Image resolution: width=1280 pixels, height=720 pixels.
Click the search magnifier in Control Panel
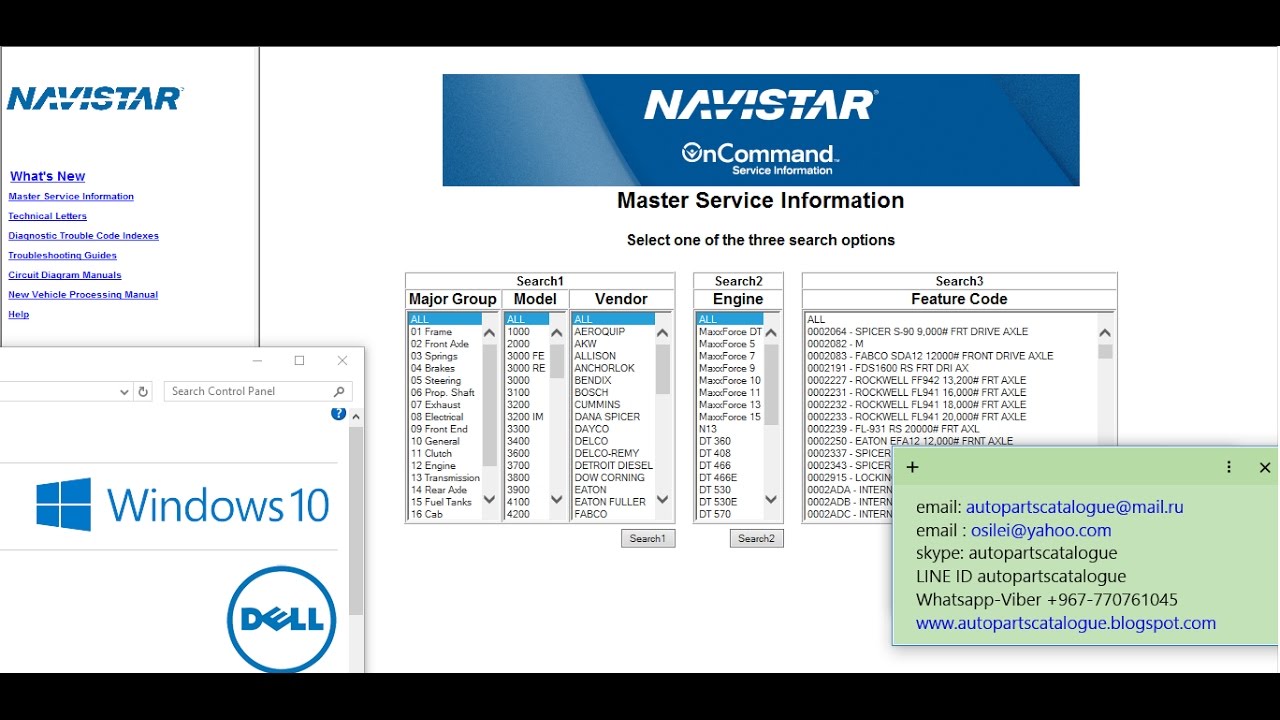pos(339,392)
